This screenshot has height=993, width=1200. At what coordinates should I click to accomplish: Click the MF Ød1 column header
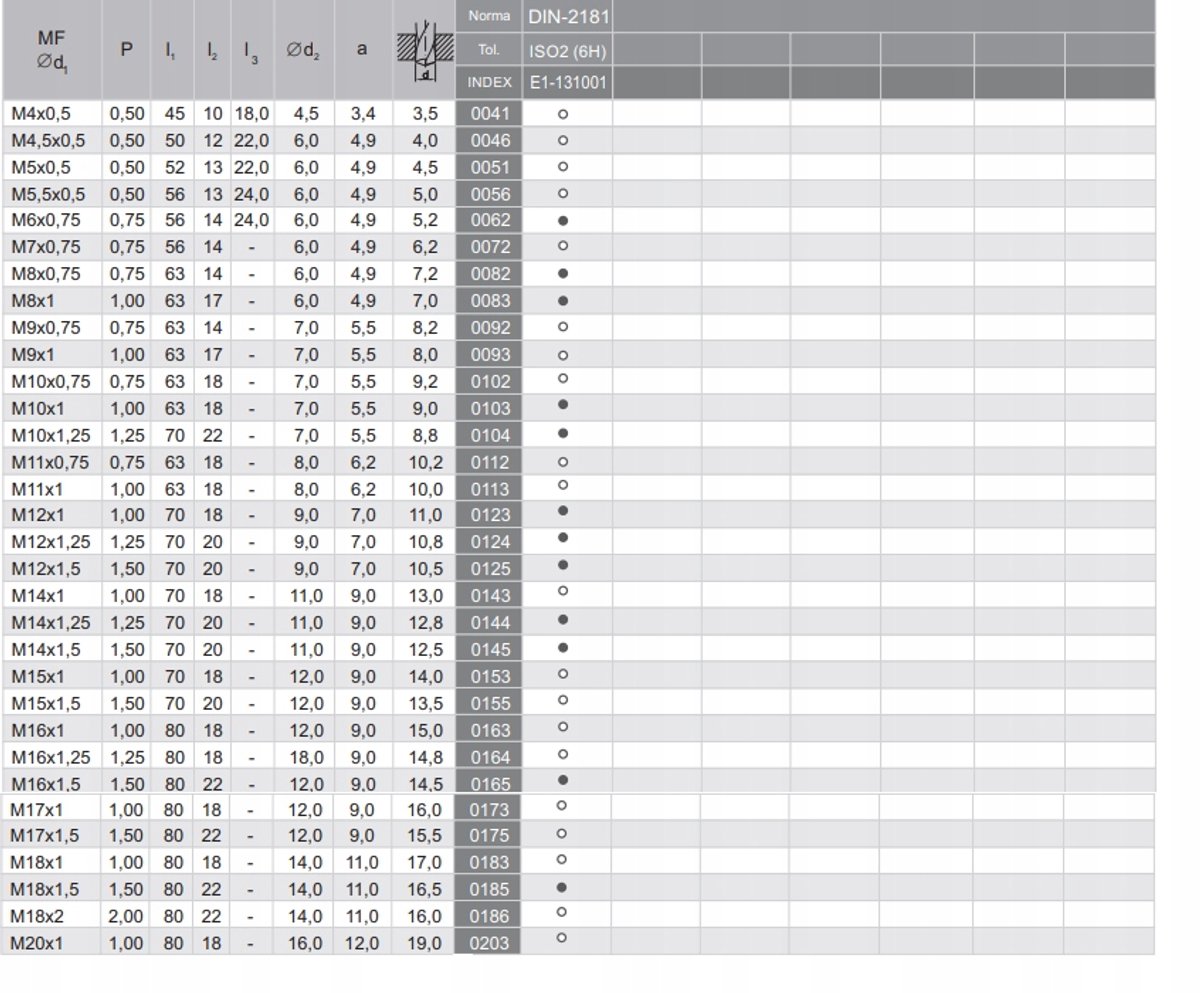(x=52, y=51)
